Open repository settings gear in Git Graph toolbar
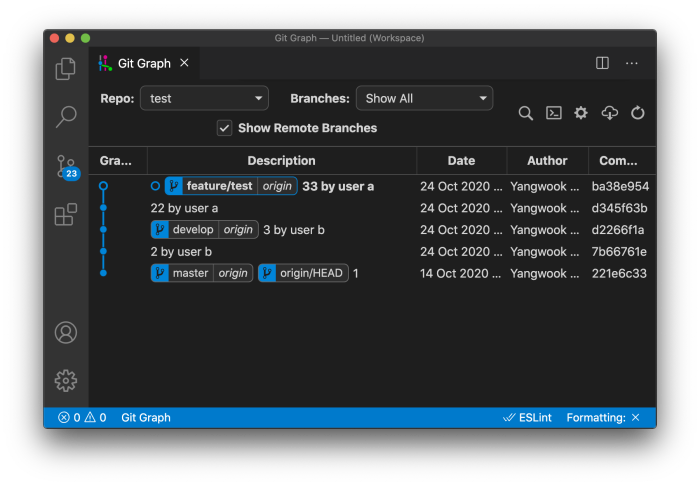Image resolution: width=700 pixels, height=486 pixels. [x=581, y=113]
